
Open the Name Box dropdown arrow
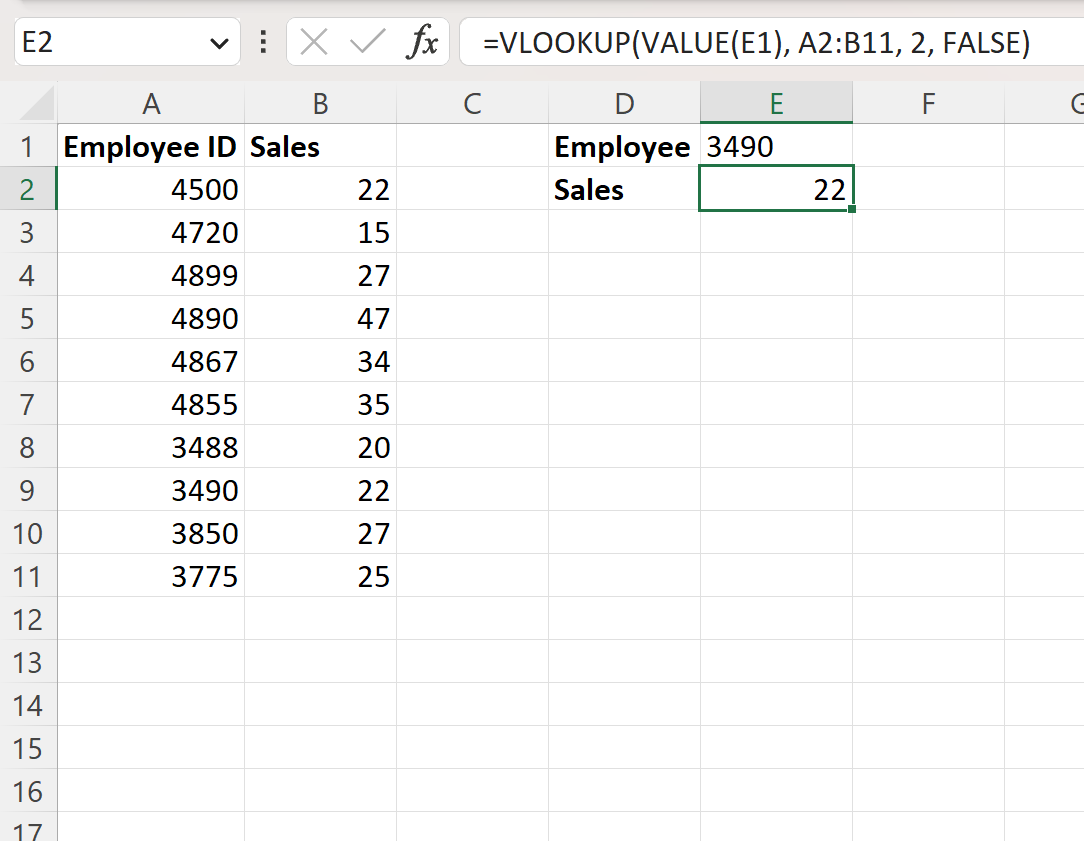coord(219,44)
